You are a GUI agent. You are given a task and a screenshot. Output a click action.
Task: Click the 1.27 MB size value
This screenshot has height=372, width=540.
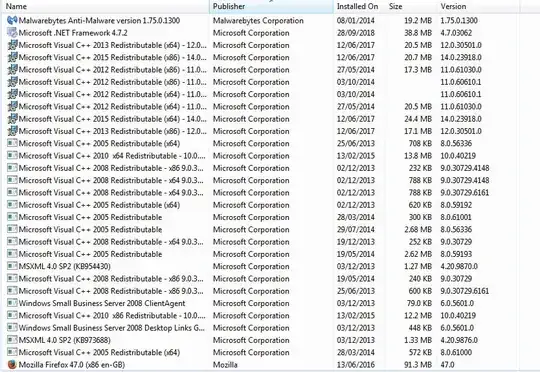pos(418,266)
